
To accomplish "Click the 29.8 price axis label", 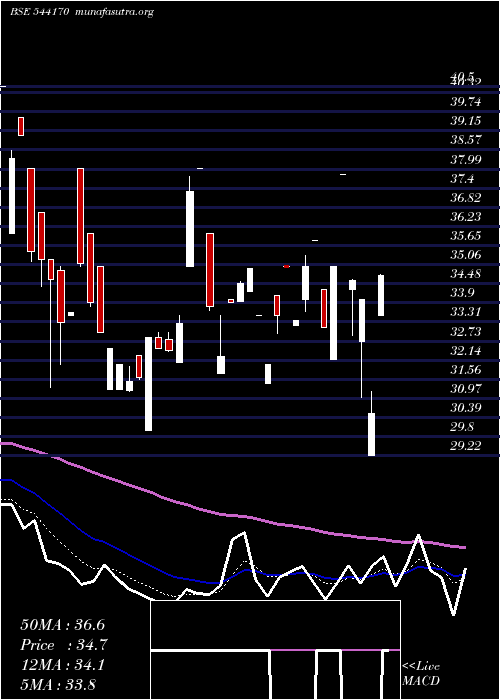I will [462, 427].
